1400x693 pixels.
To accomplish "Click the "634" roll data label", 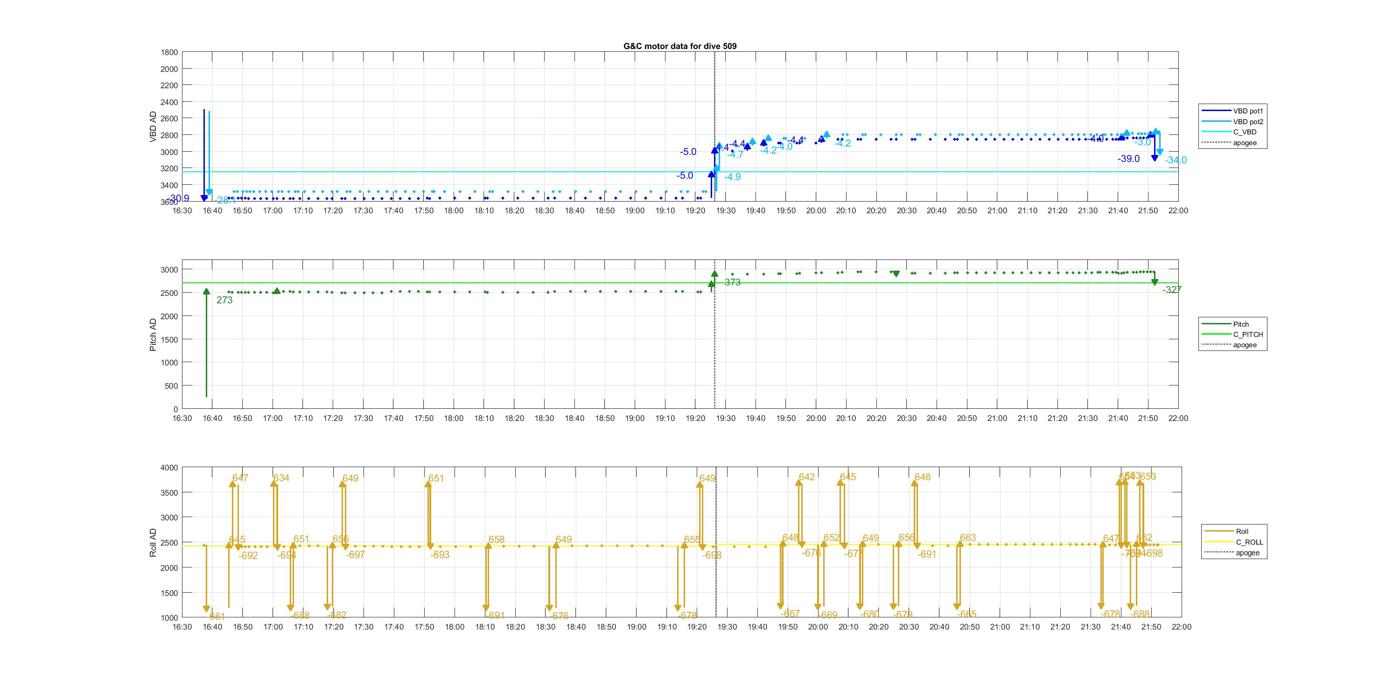I will point(281,478).
